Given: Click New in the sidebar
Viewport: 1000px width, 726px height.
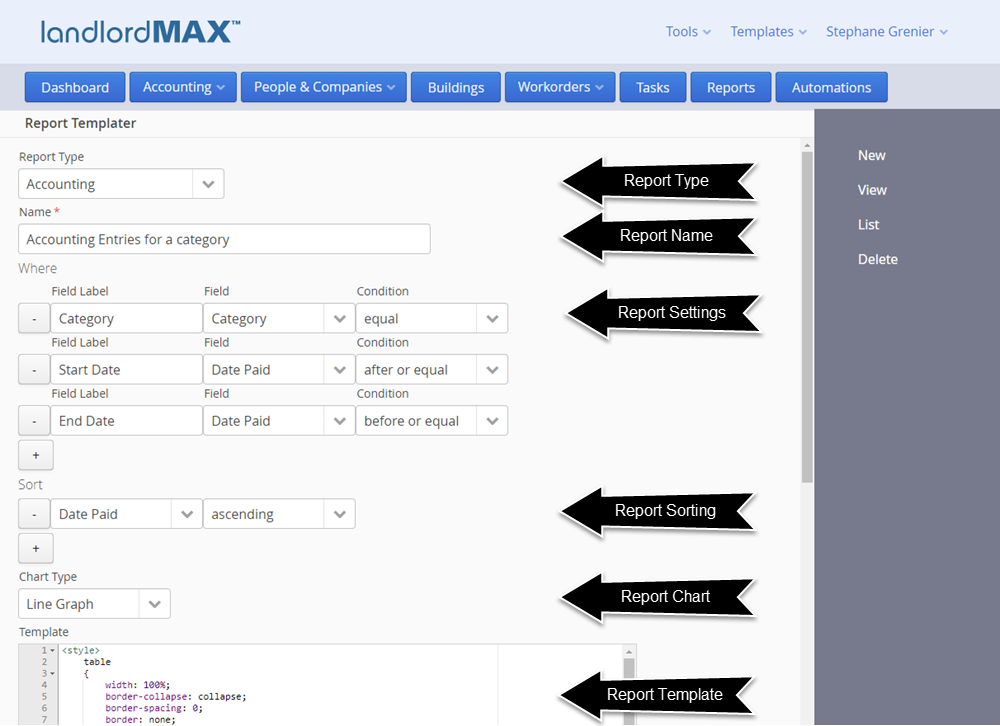Looking at the screenshot, I should pyautogui.click(x=871, y=156).
